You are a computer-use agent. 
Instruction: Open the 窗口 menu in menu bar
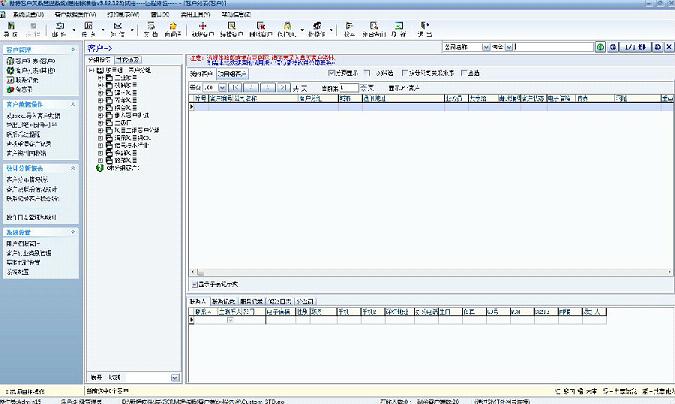(x=160, y=14)
